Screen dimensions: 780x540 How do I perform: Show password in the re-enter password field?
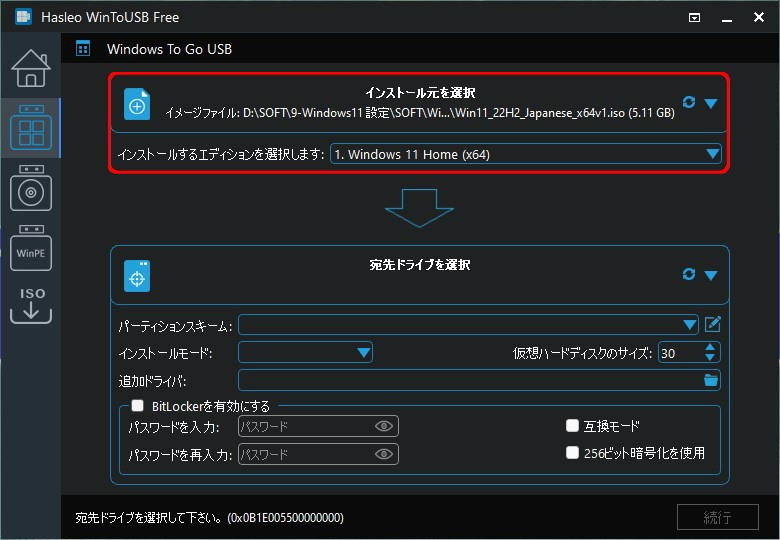384,454
